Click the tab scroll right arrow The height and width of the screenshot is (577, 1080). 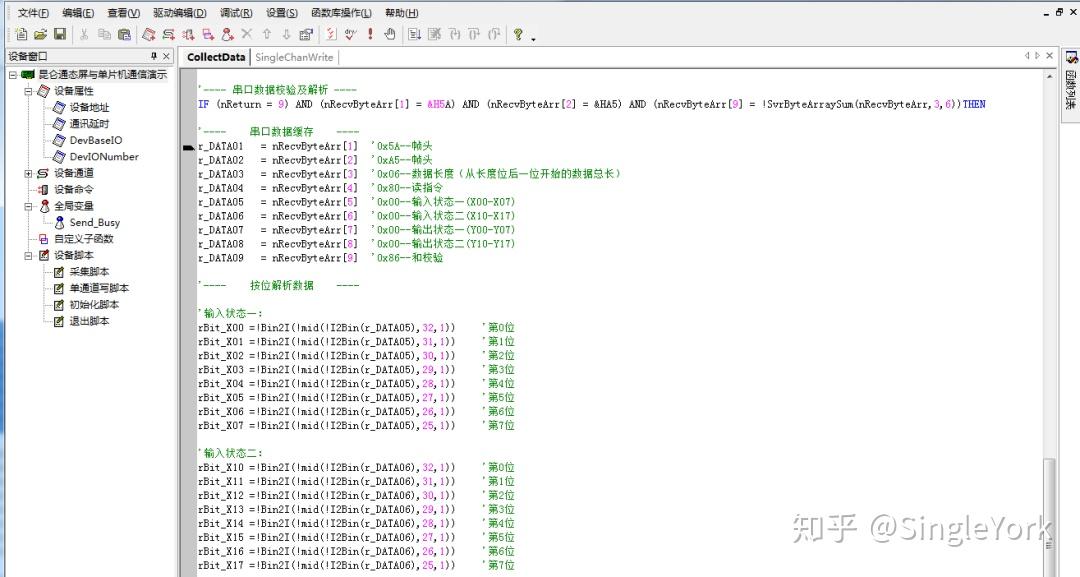tap(1037, 56)
